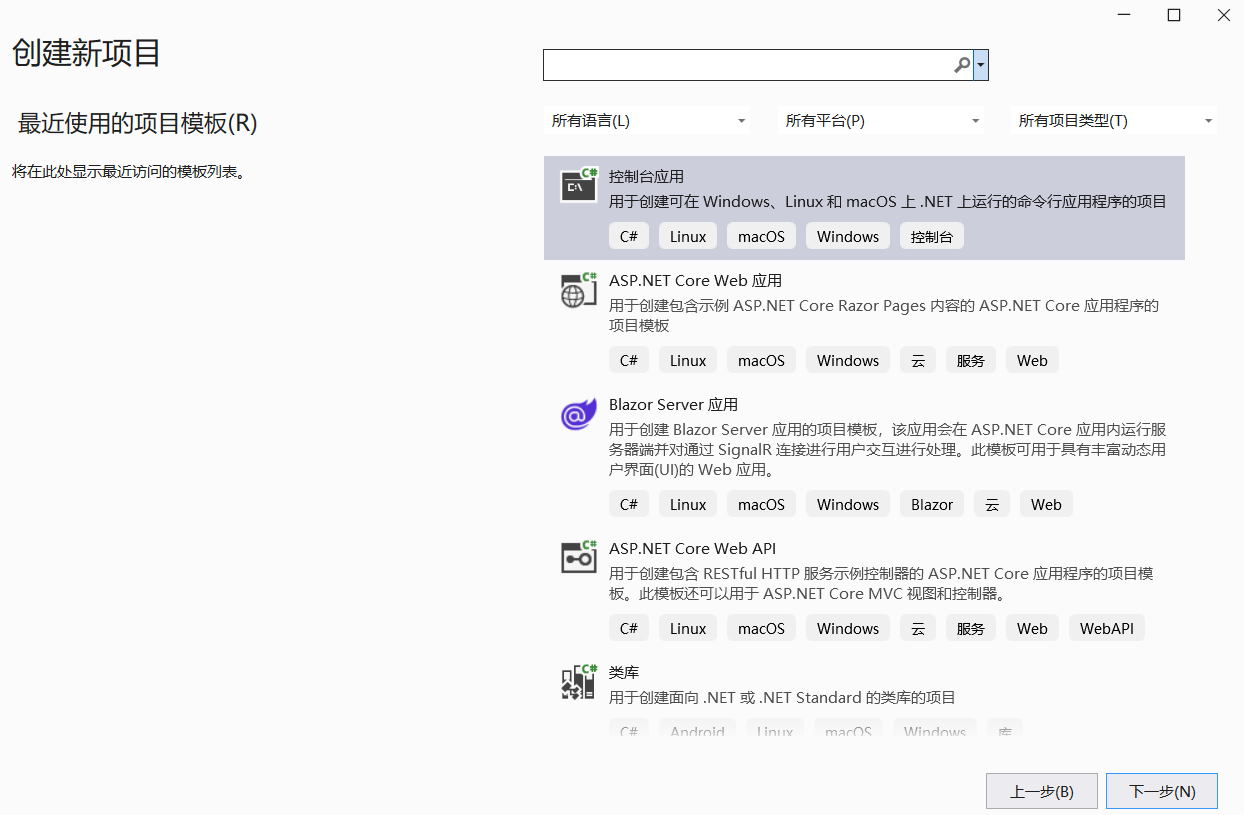Click the C# tag on Console App
The width and height of the screenshot is (1244, 815).
(629, 236)
